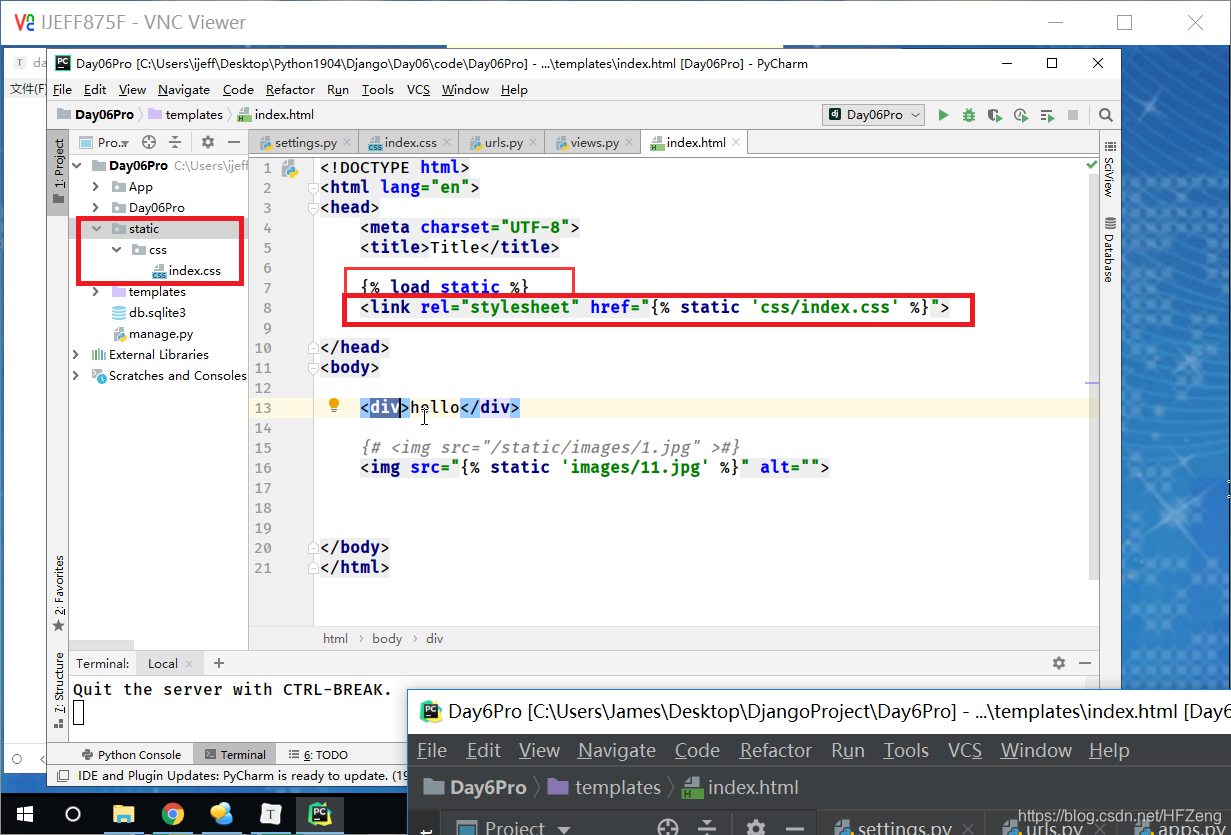Click the body breadcrumb below the editor

[x=386, y=638]
